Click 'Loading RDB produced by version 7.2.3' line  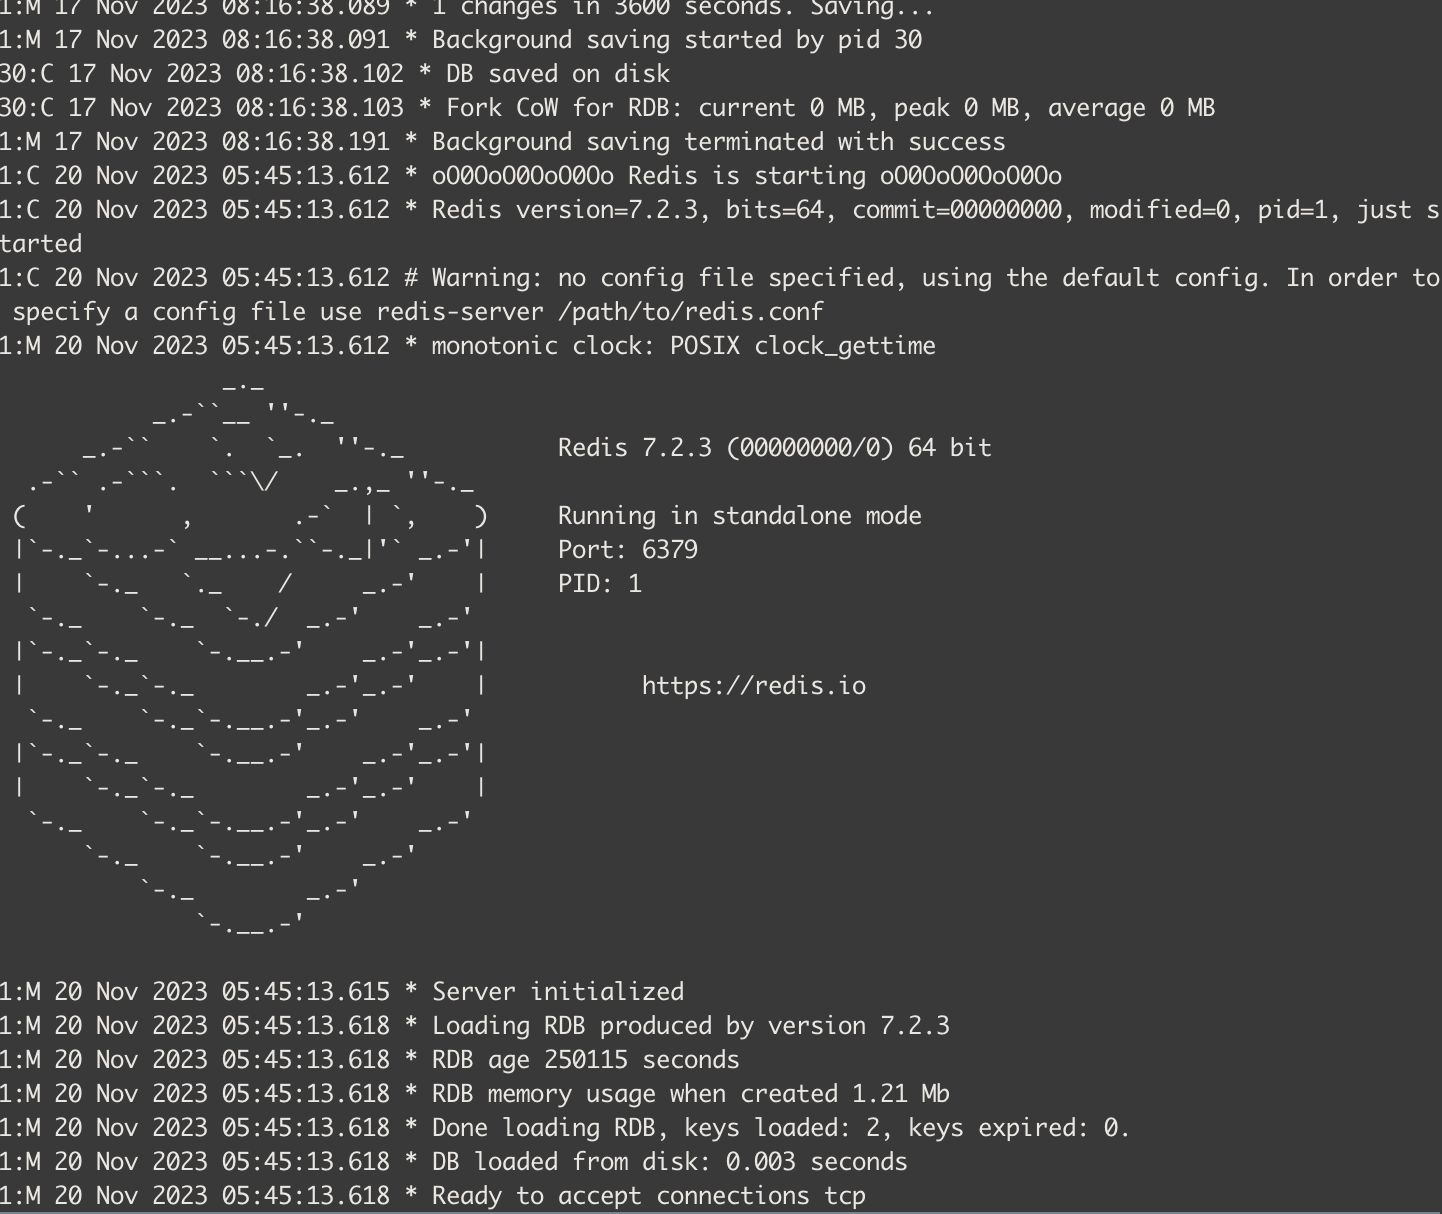[475, 1026]
